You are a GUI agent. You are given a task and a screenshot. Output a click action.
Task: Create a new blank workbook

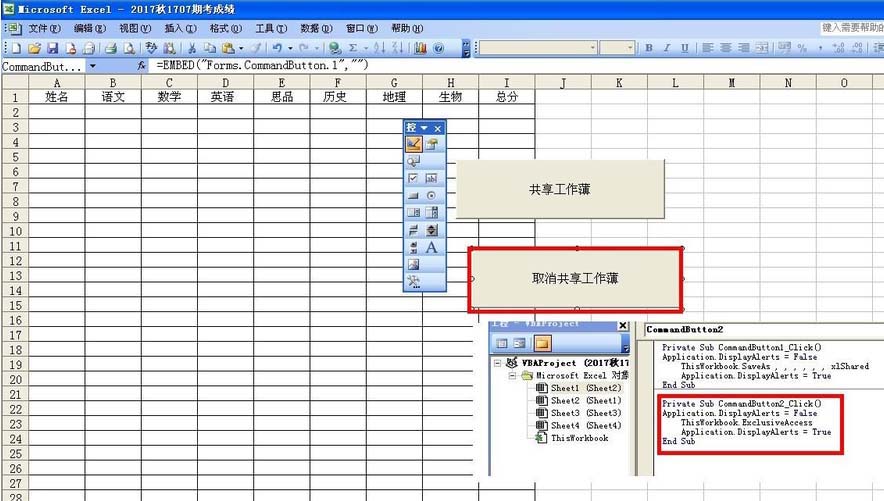[x=16, y=48]
